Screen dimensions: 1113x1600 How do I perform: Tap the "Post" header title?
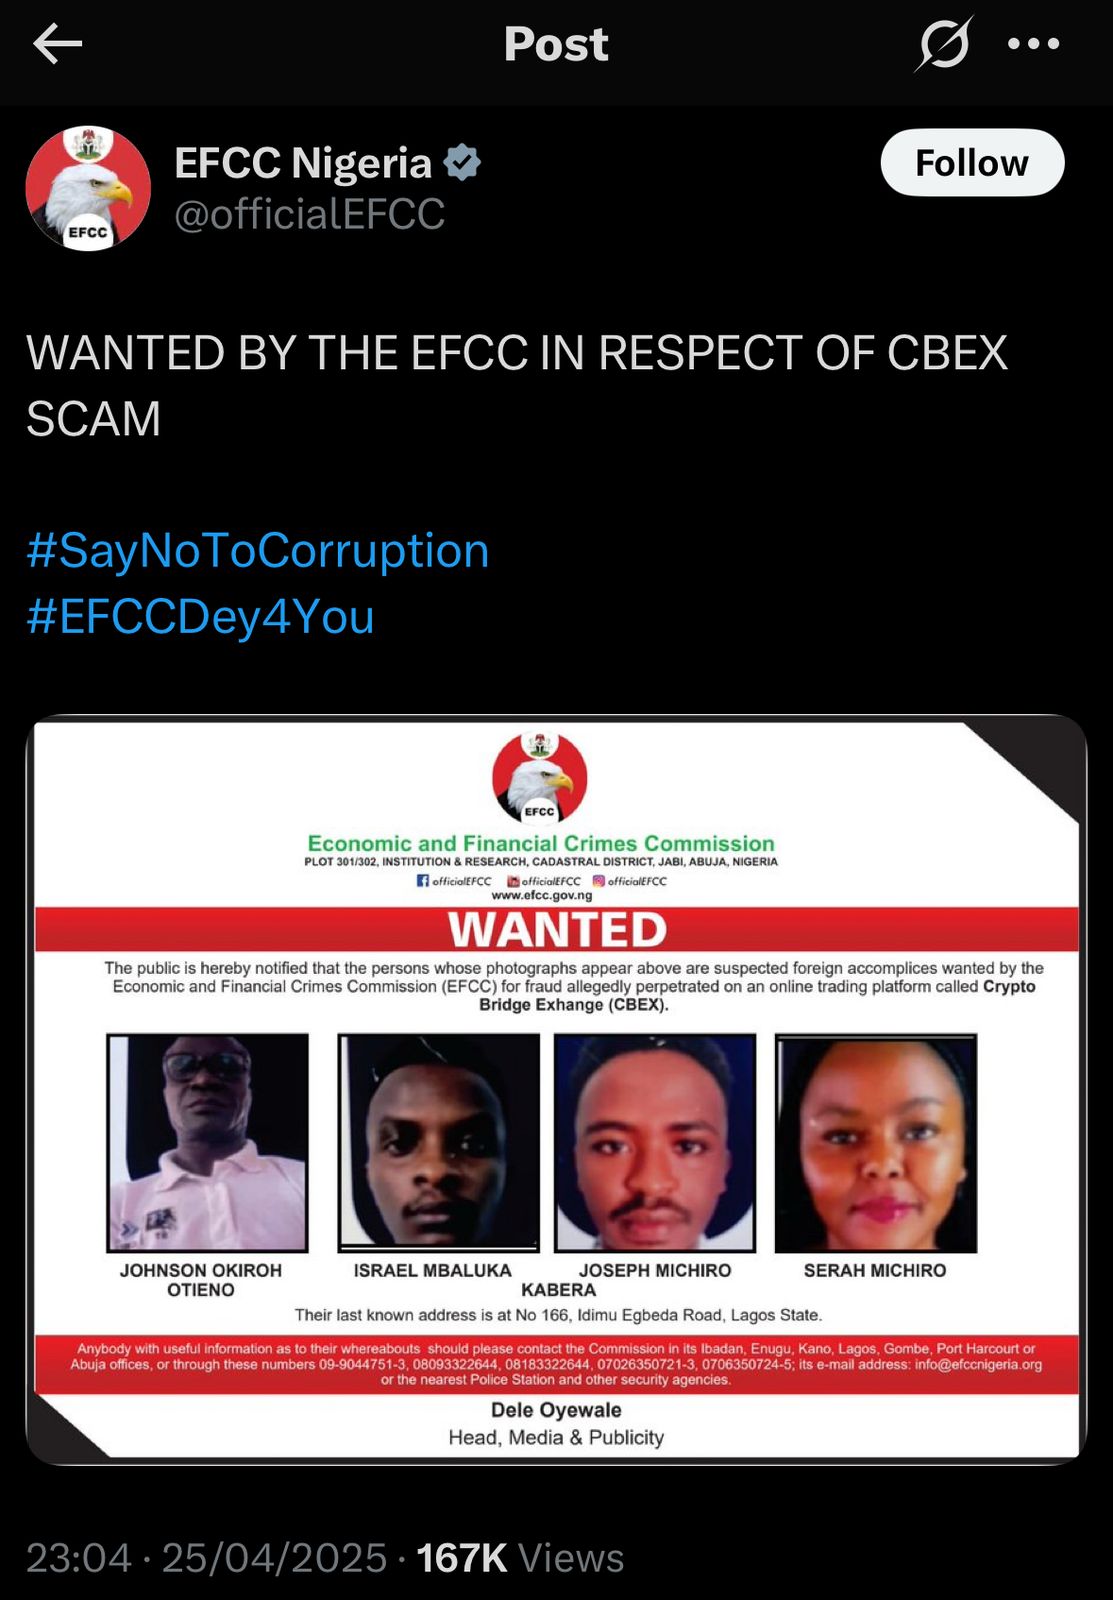point(556,44)
